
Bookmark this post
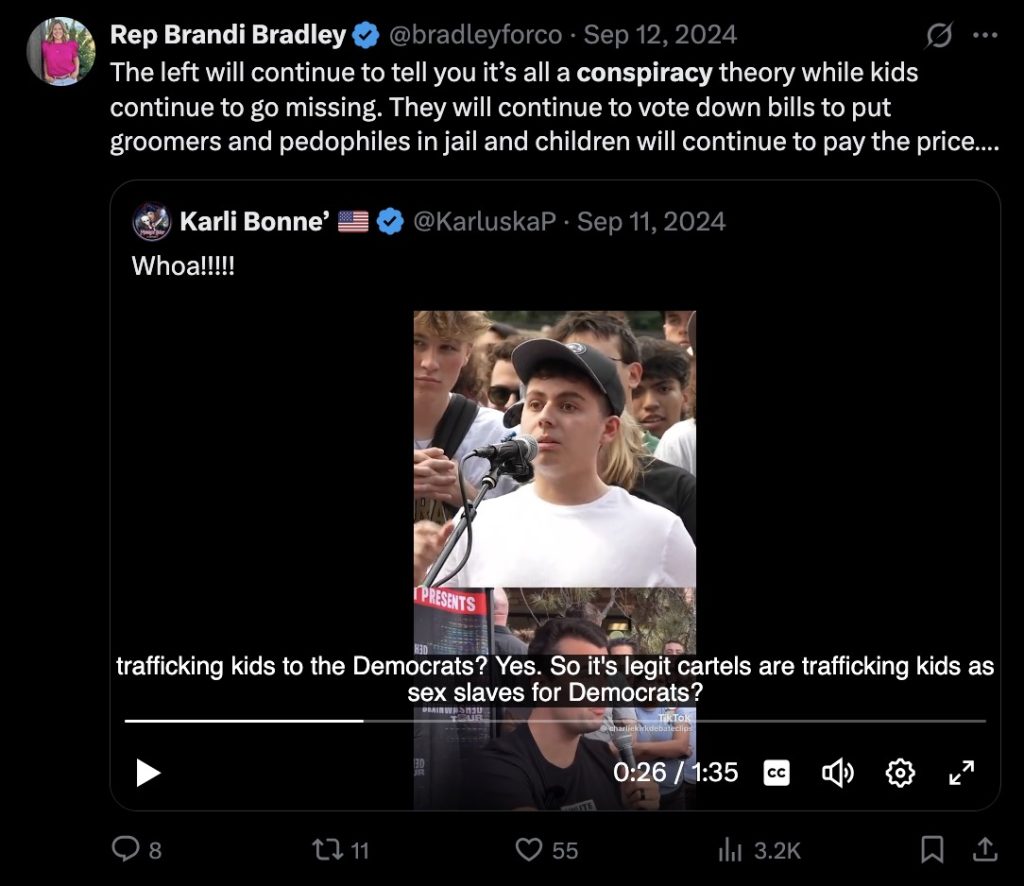(932, 850)
